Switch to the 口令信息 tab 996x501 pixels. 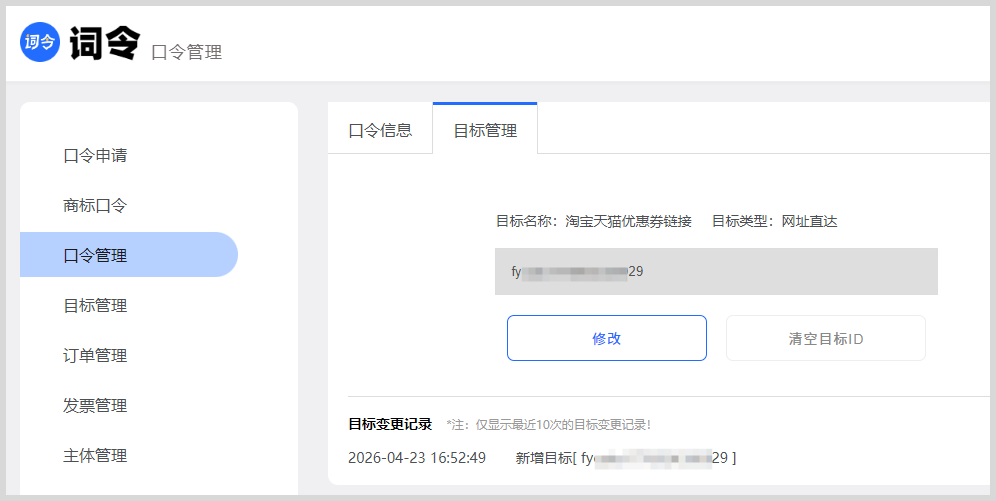point(380,130)
